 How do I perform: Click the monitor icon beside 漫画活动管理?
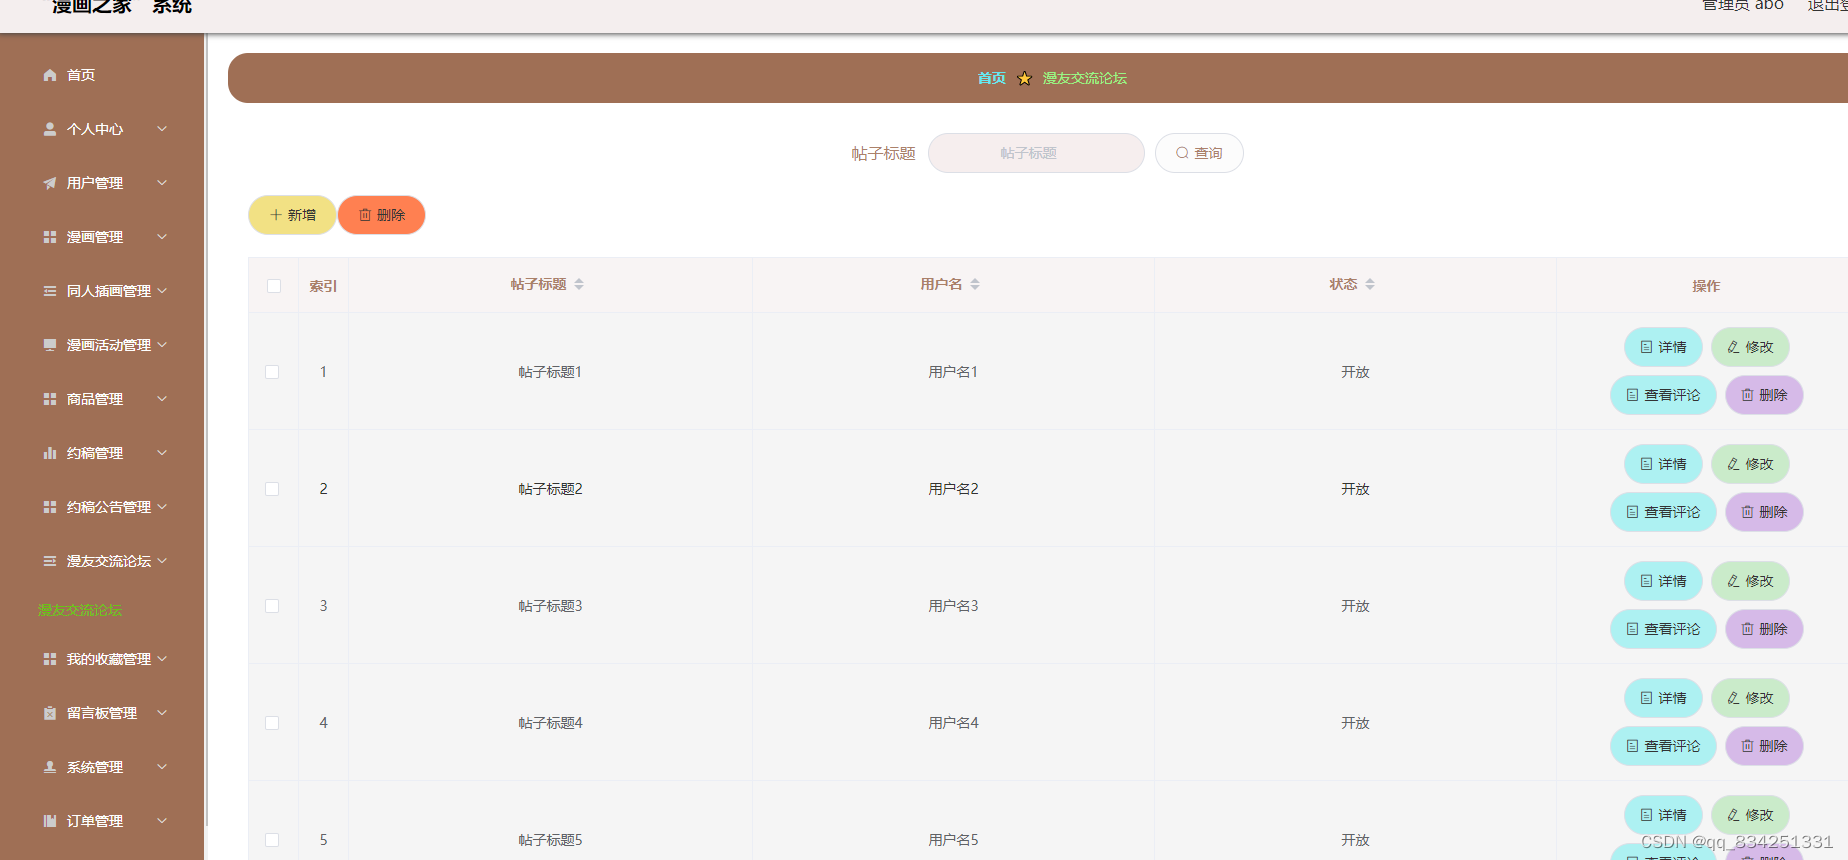50,345
